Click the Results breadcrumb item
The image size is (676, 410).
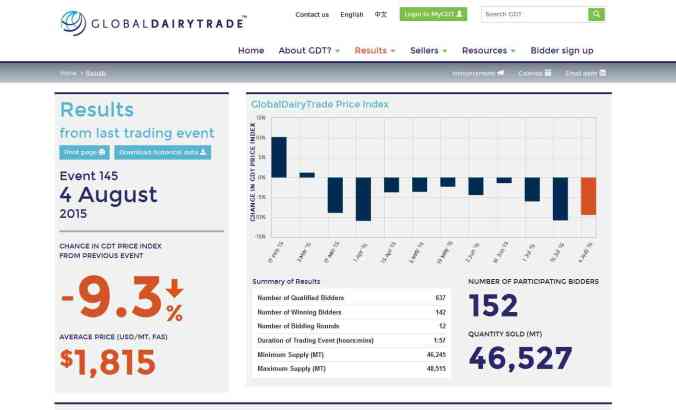(96, 73)
